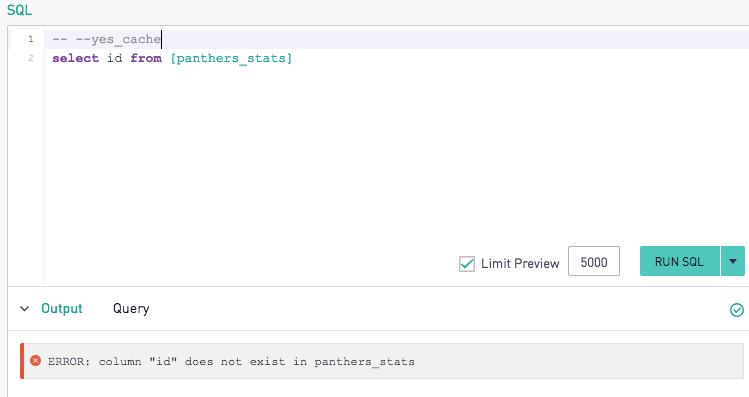Click the Limit Preview label text
749x397 pixels.
click(520, 264)
